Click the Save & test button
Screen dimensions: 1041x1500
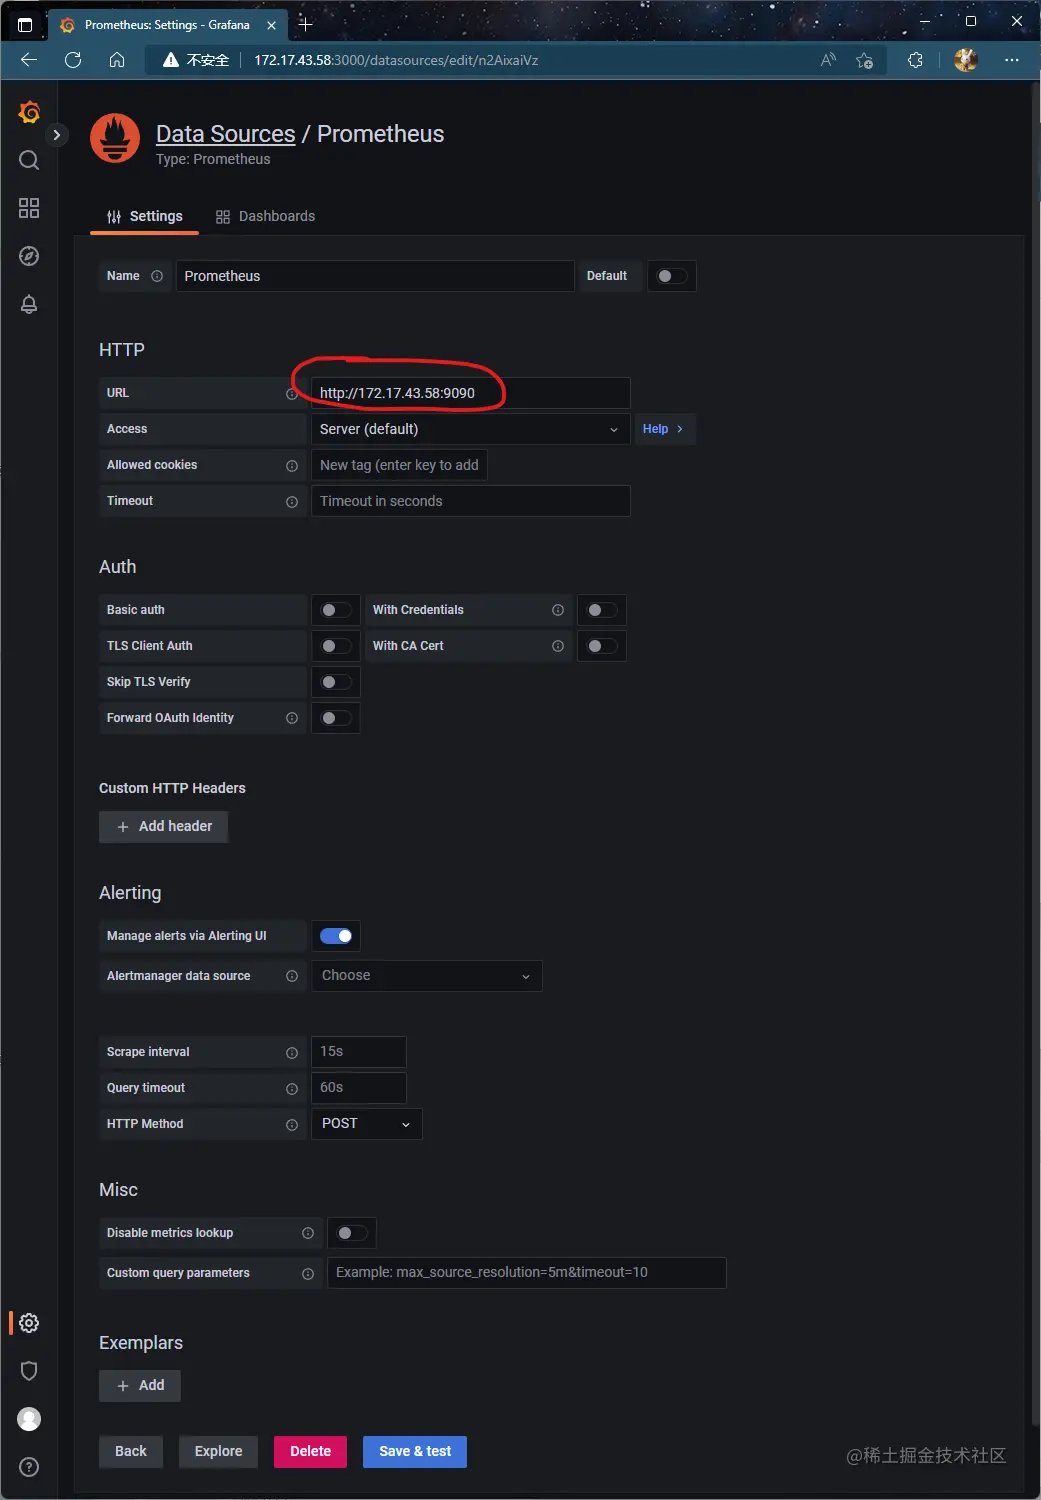(415, 1451)
